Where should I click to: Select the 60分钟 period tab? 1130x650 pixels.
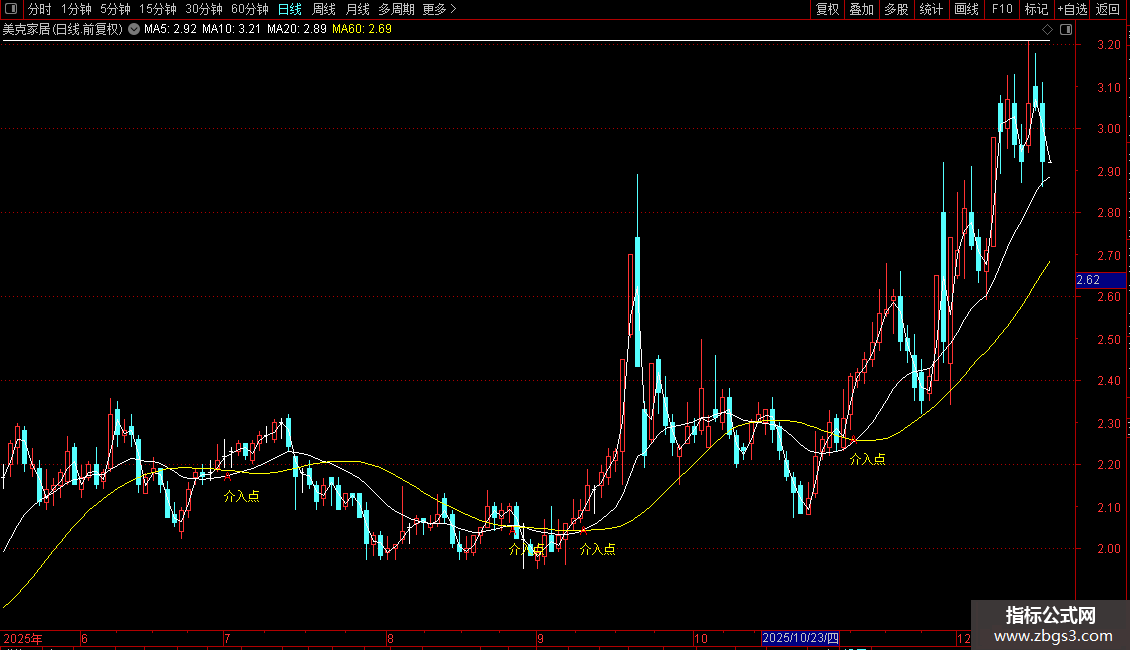[249, 9]
